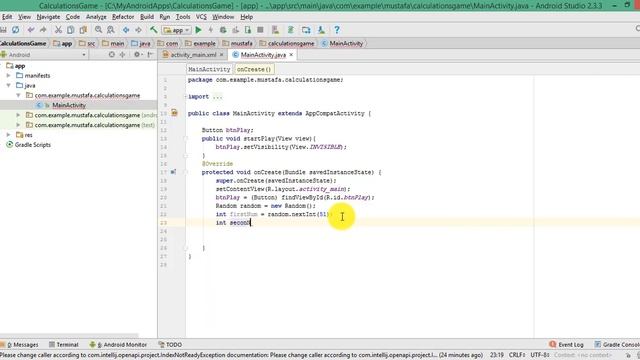Open the Android Monitor tool window
The width and height of the screenshot is (640, 360).
pyautogui.click(x=118, y=344)
